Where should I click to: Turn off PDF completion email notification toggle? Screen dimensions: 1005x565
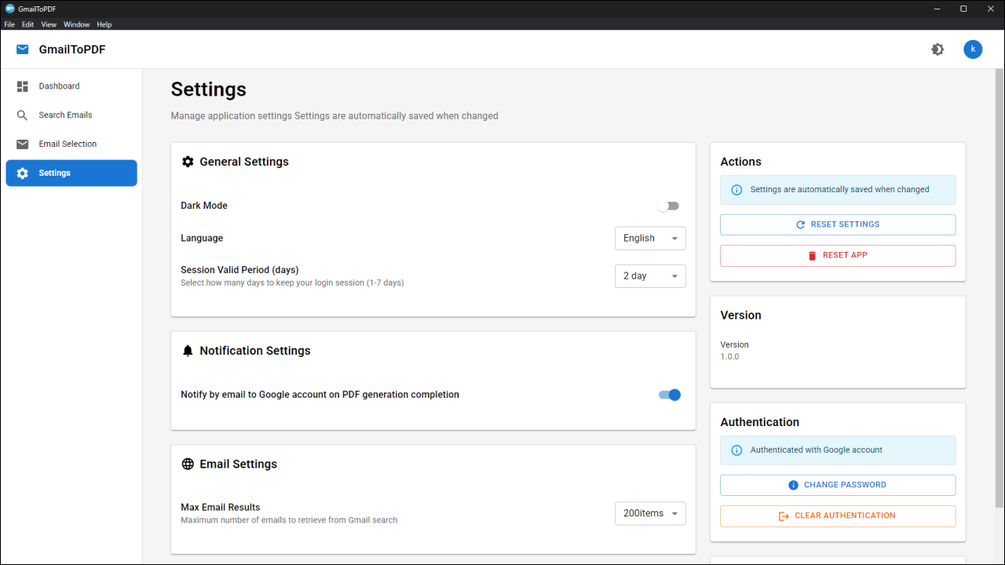pos(669,395)
